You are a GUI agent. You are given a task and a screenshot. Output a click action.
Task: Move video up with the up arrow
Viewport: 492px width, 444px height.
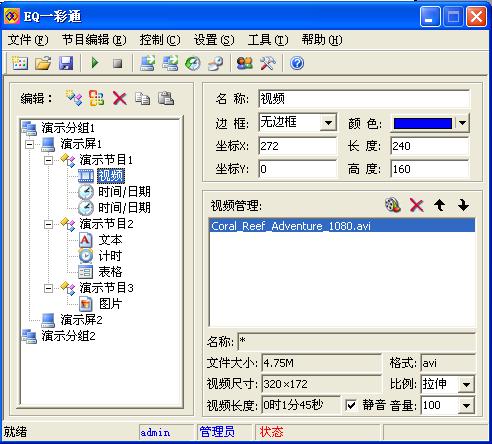440,205
